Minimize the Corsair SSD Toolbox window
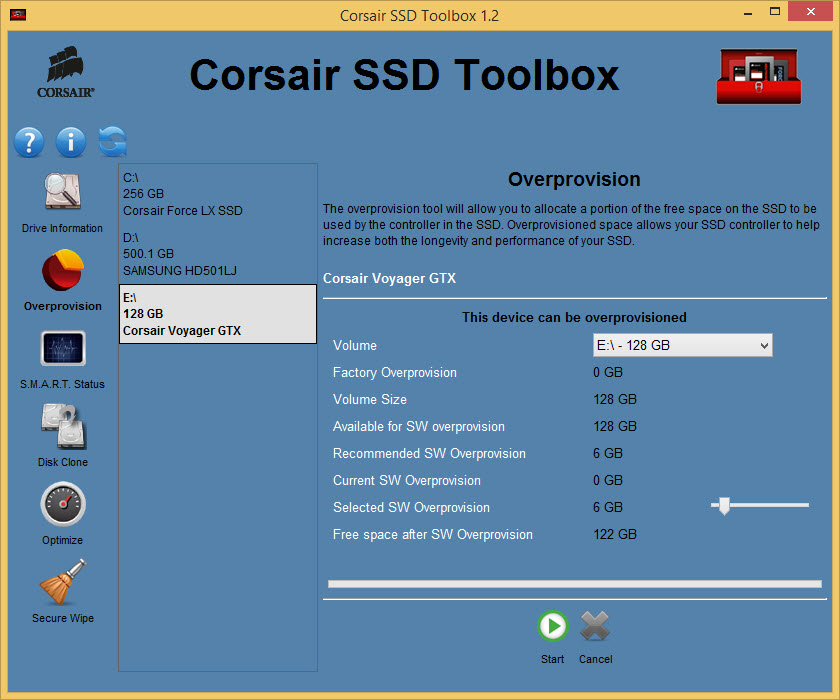The width and height of the screenshot is (840, 700). coord(748,13)
